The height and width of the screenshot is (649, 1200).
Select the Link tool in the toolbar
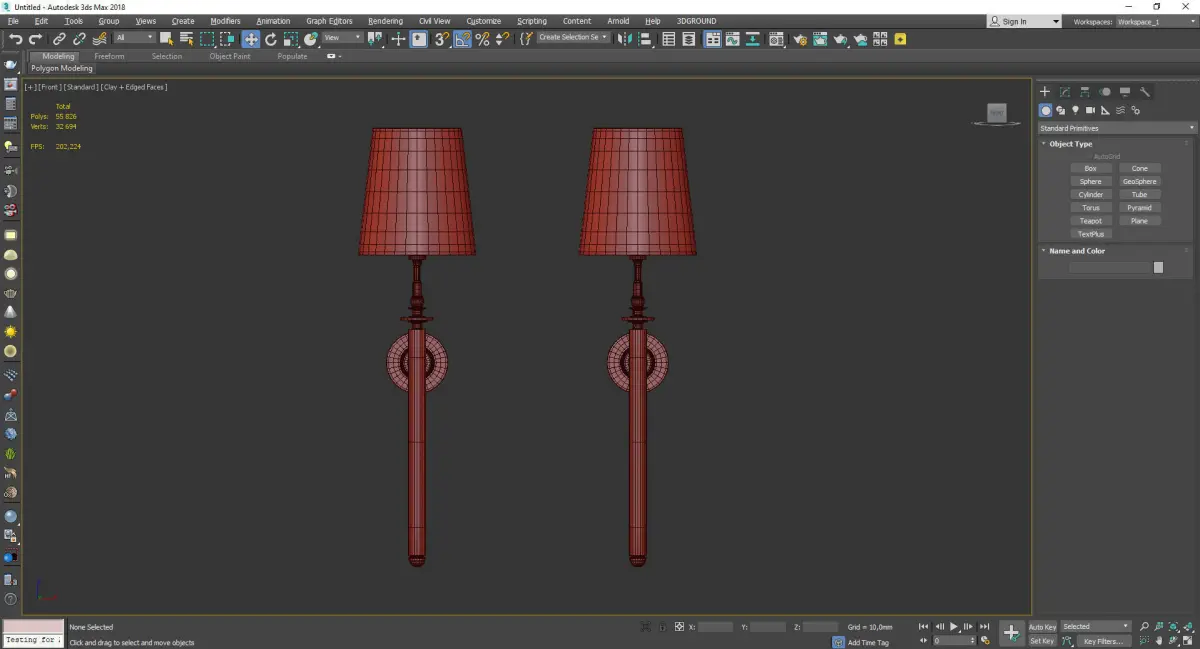tap(59, 39)
